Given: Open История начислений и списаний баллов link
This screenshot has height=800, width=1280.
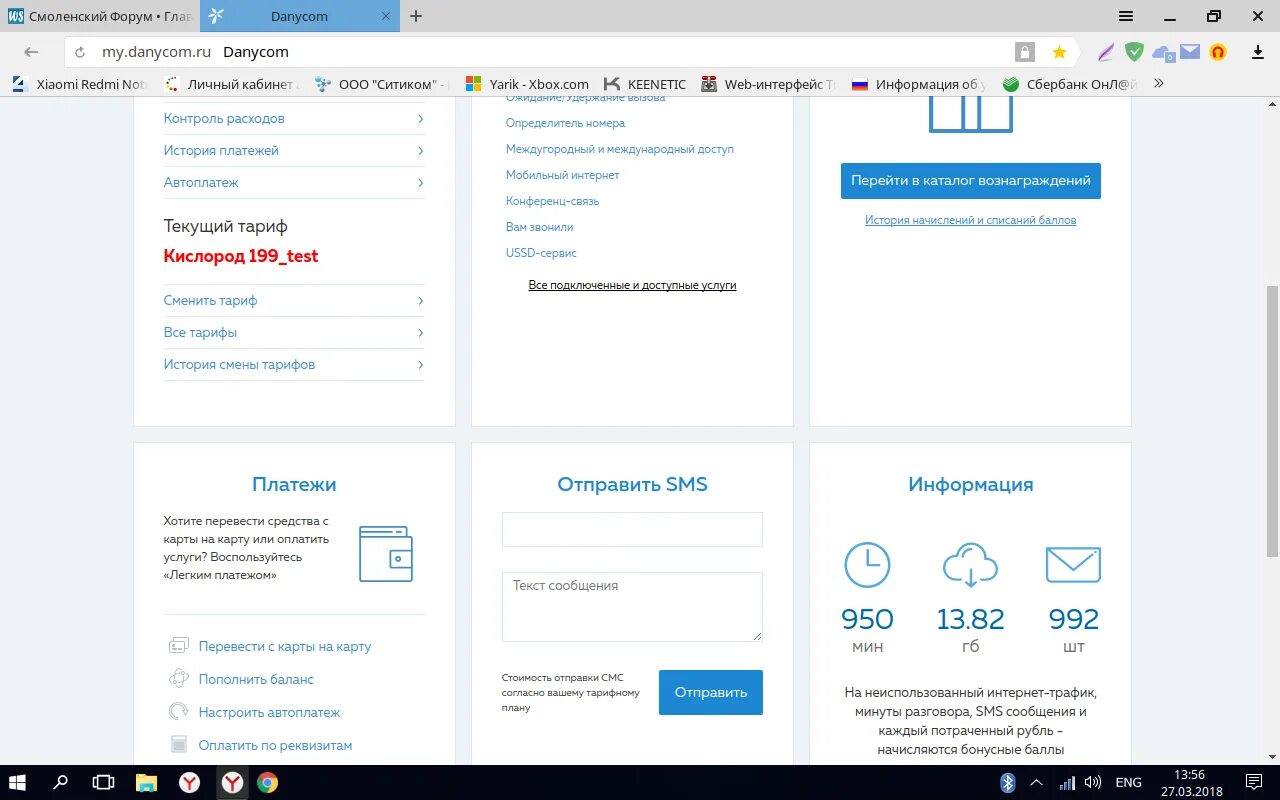Looking at the screenshot, I should (970, 220).
